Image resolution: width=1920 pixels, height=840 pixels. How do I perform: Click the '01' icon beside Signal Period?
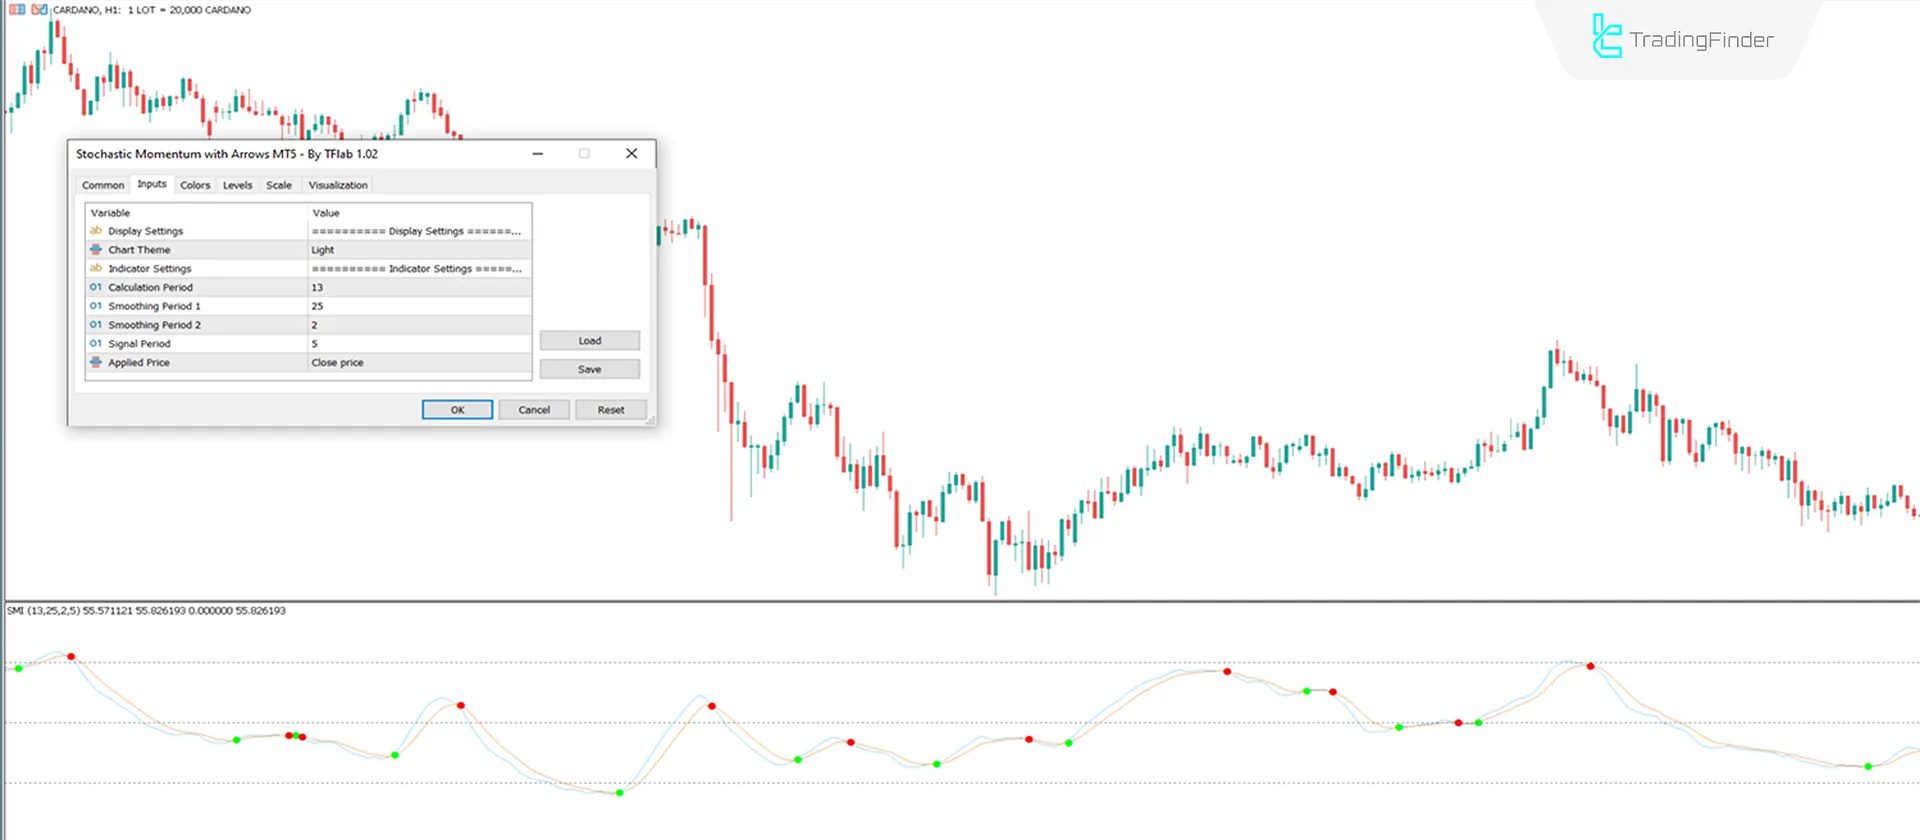[x=96, y=344]
